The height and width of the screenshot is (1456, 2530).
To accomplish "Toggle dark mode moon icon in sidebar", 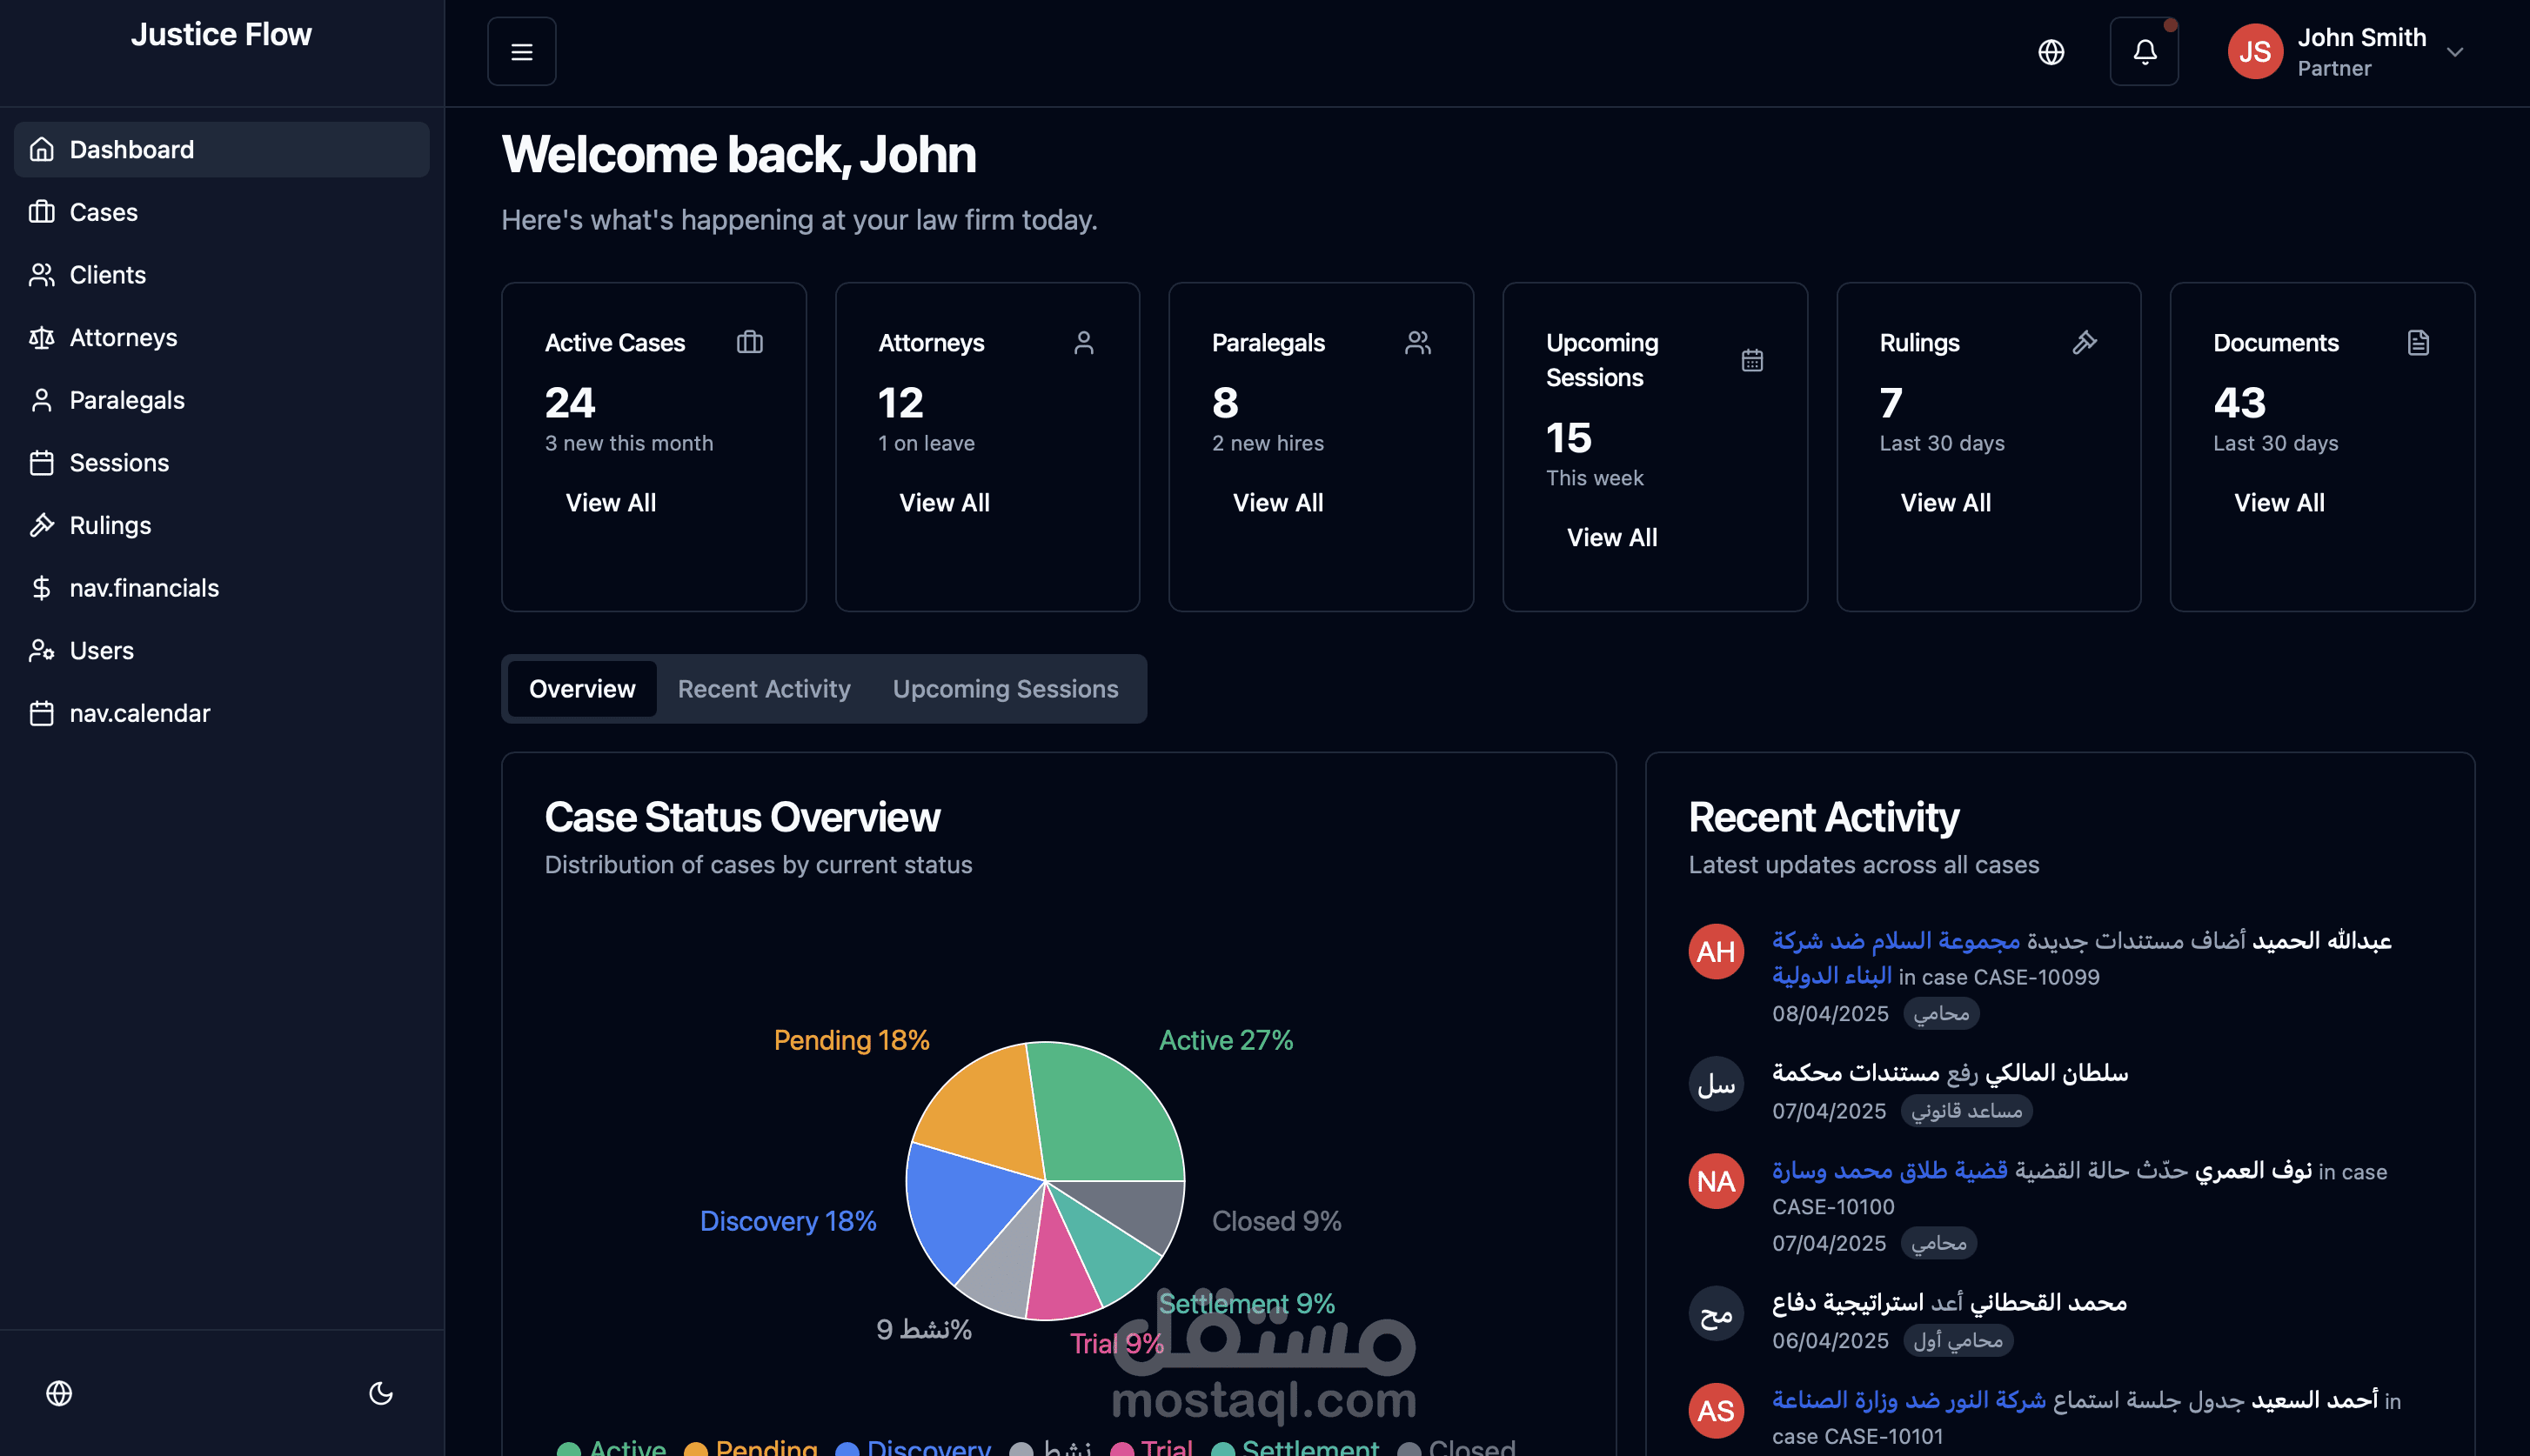I will (381, 1392).
